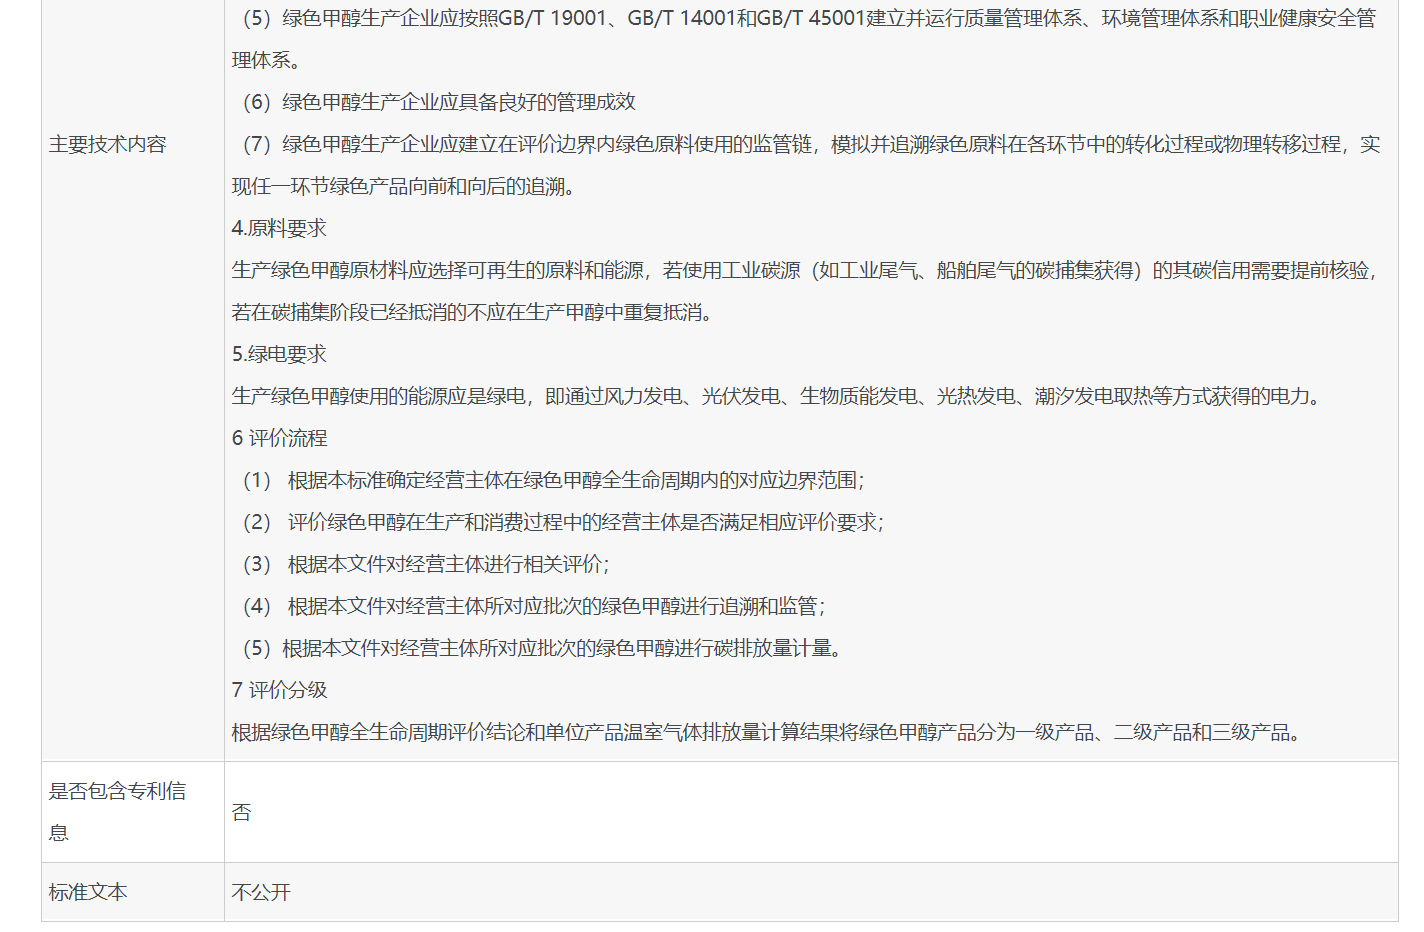This screenshot has width=1424, height=932.
Task: Click step (1) 根据本标准确定经营主体
Action: (554, 480)
